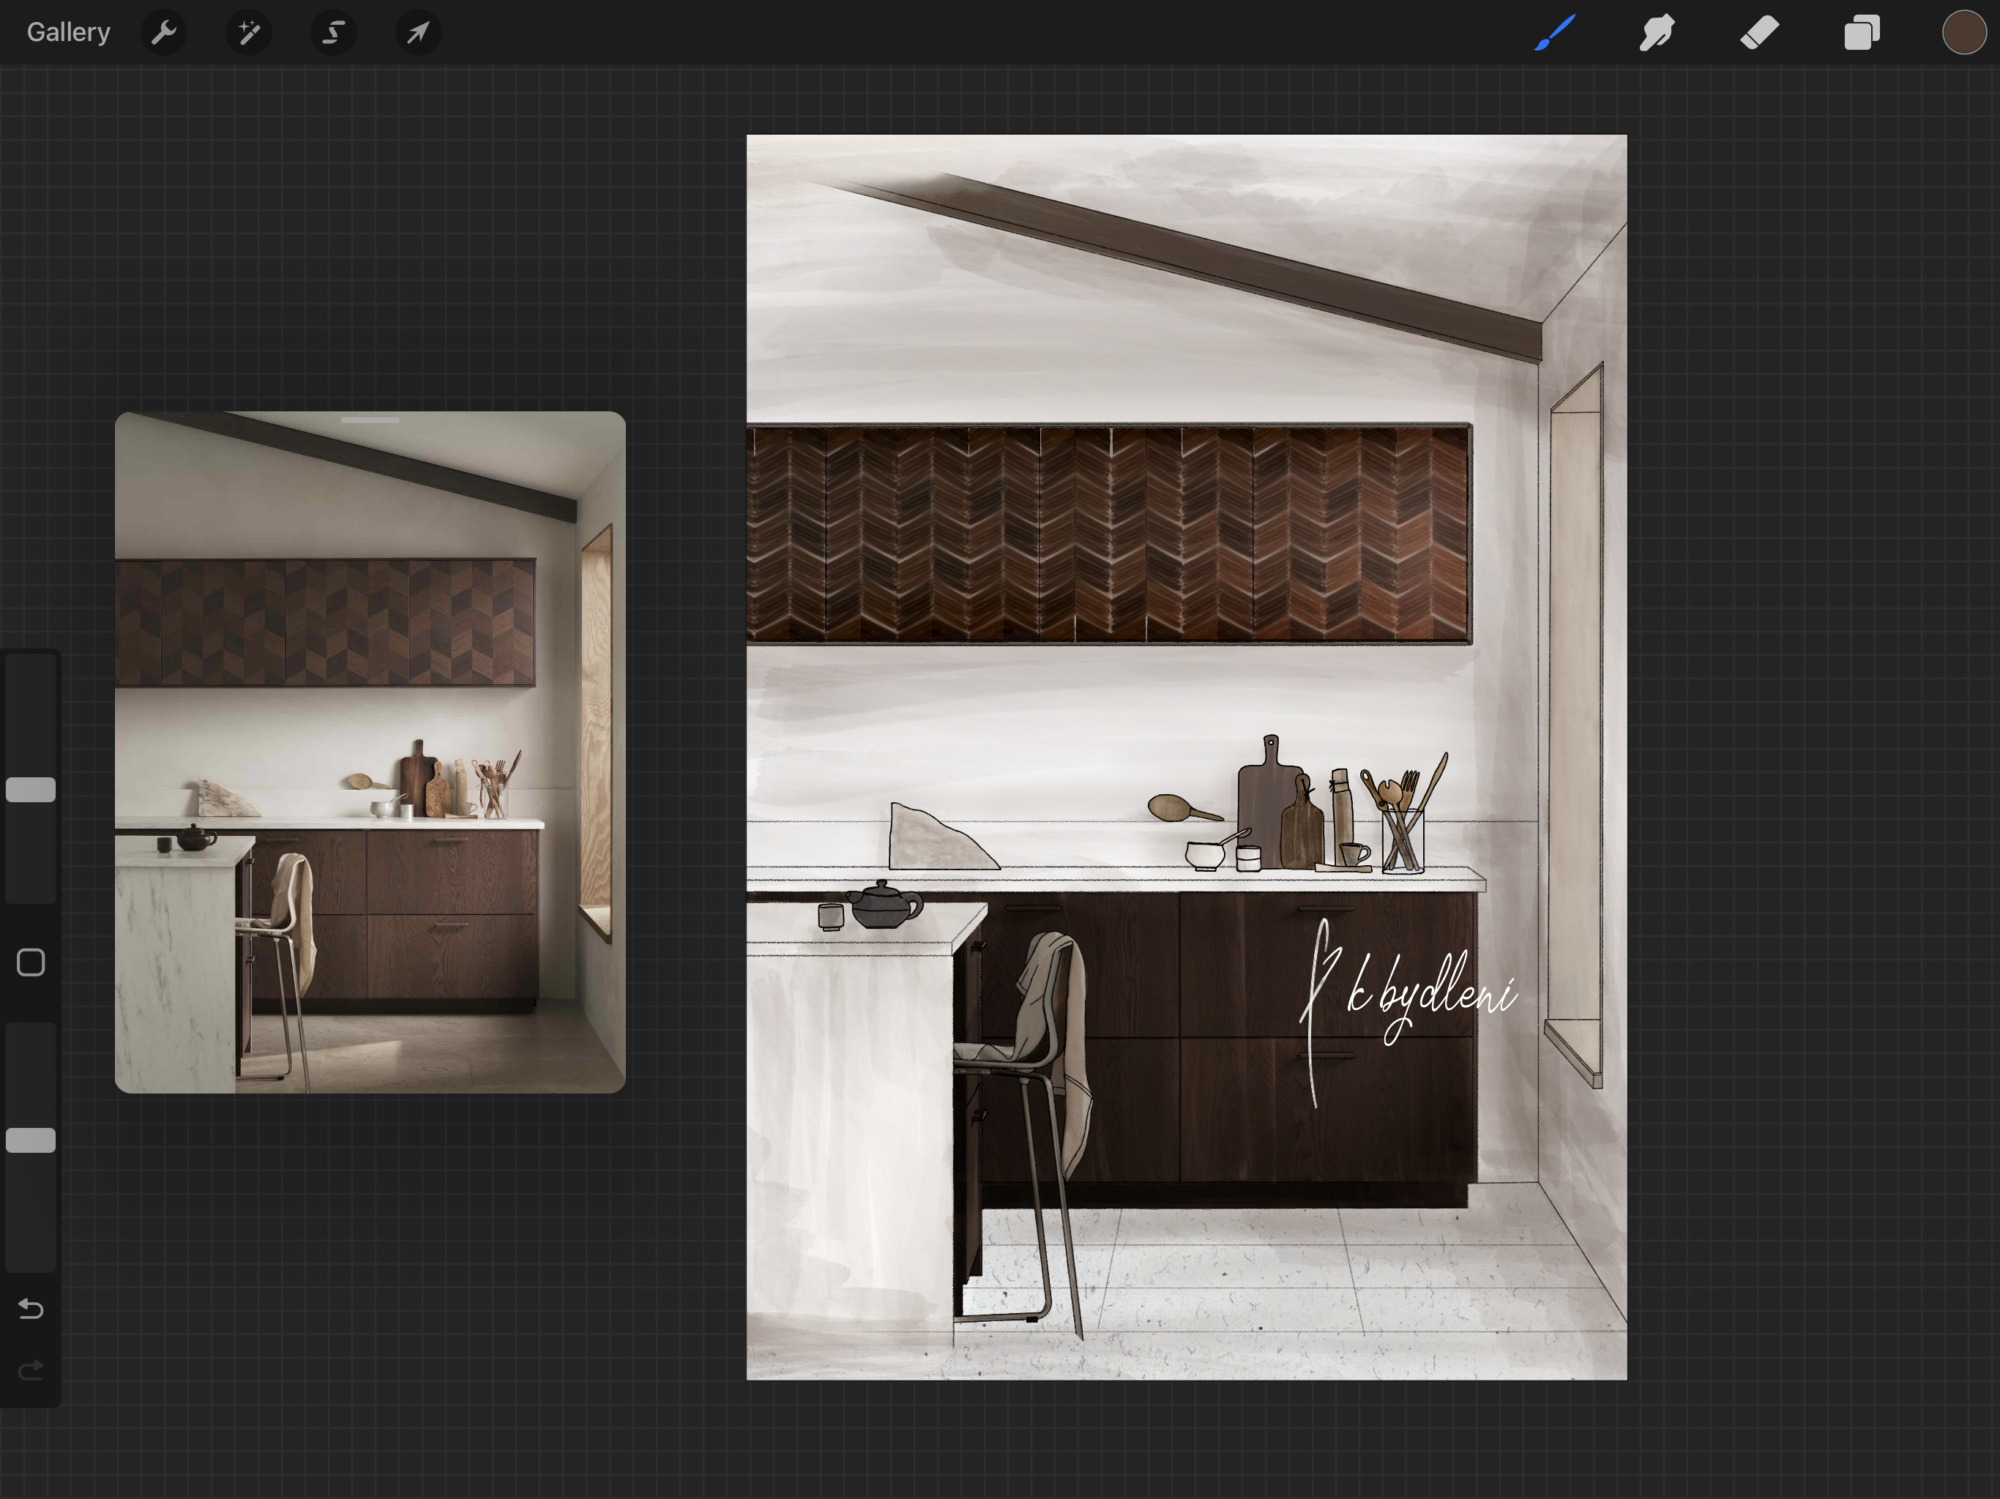The image size is (2000, 1499).
Task: Activate the Transform arrow tool
Action: pyautogui.click(x=418, y=33)
